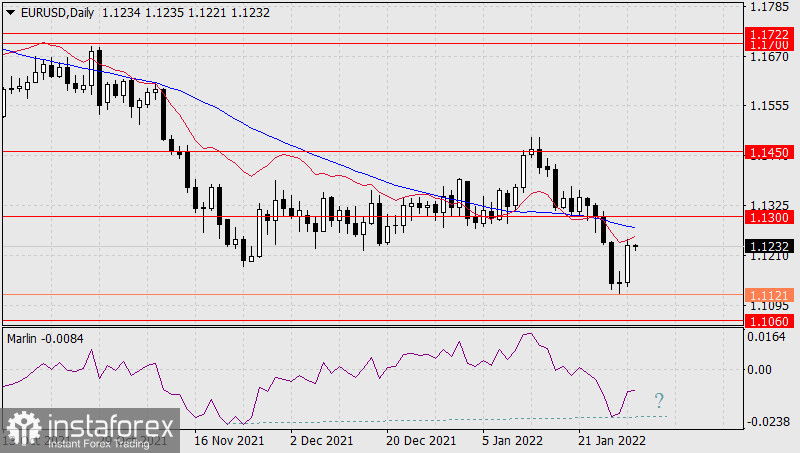Viewport: 800px width, 453px height.
Task: Click the blue question mark in Marlin panel
Action: (659, 402)
